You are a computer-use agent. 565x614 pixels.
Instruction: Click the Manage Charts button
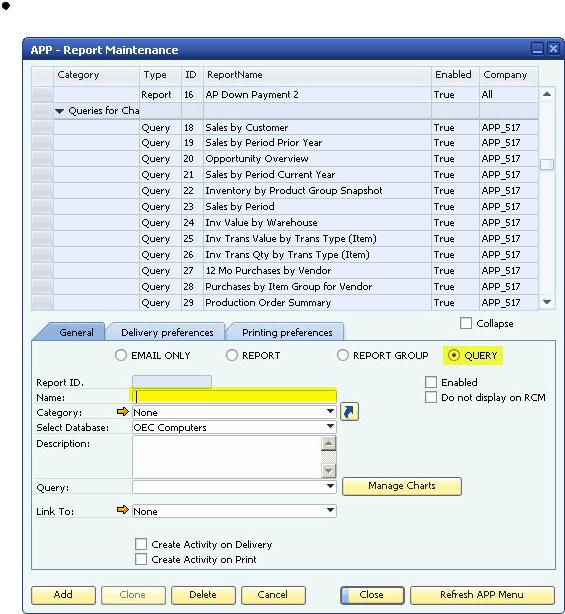402,486
